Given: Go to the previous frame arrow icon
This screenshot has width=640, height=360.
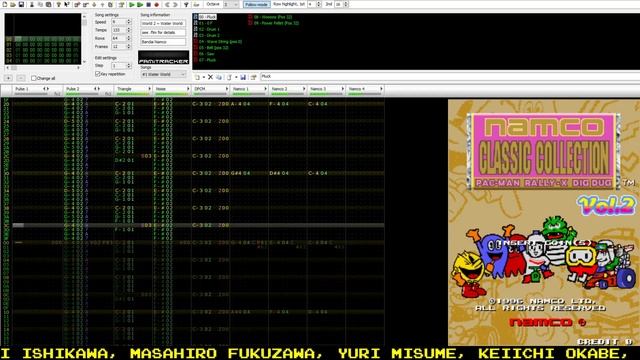Looking at the screenshot, I should point(167,4).
